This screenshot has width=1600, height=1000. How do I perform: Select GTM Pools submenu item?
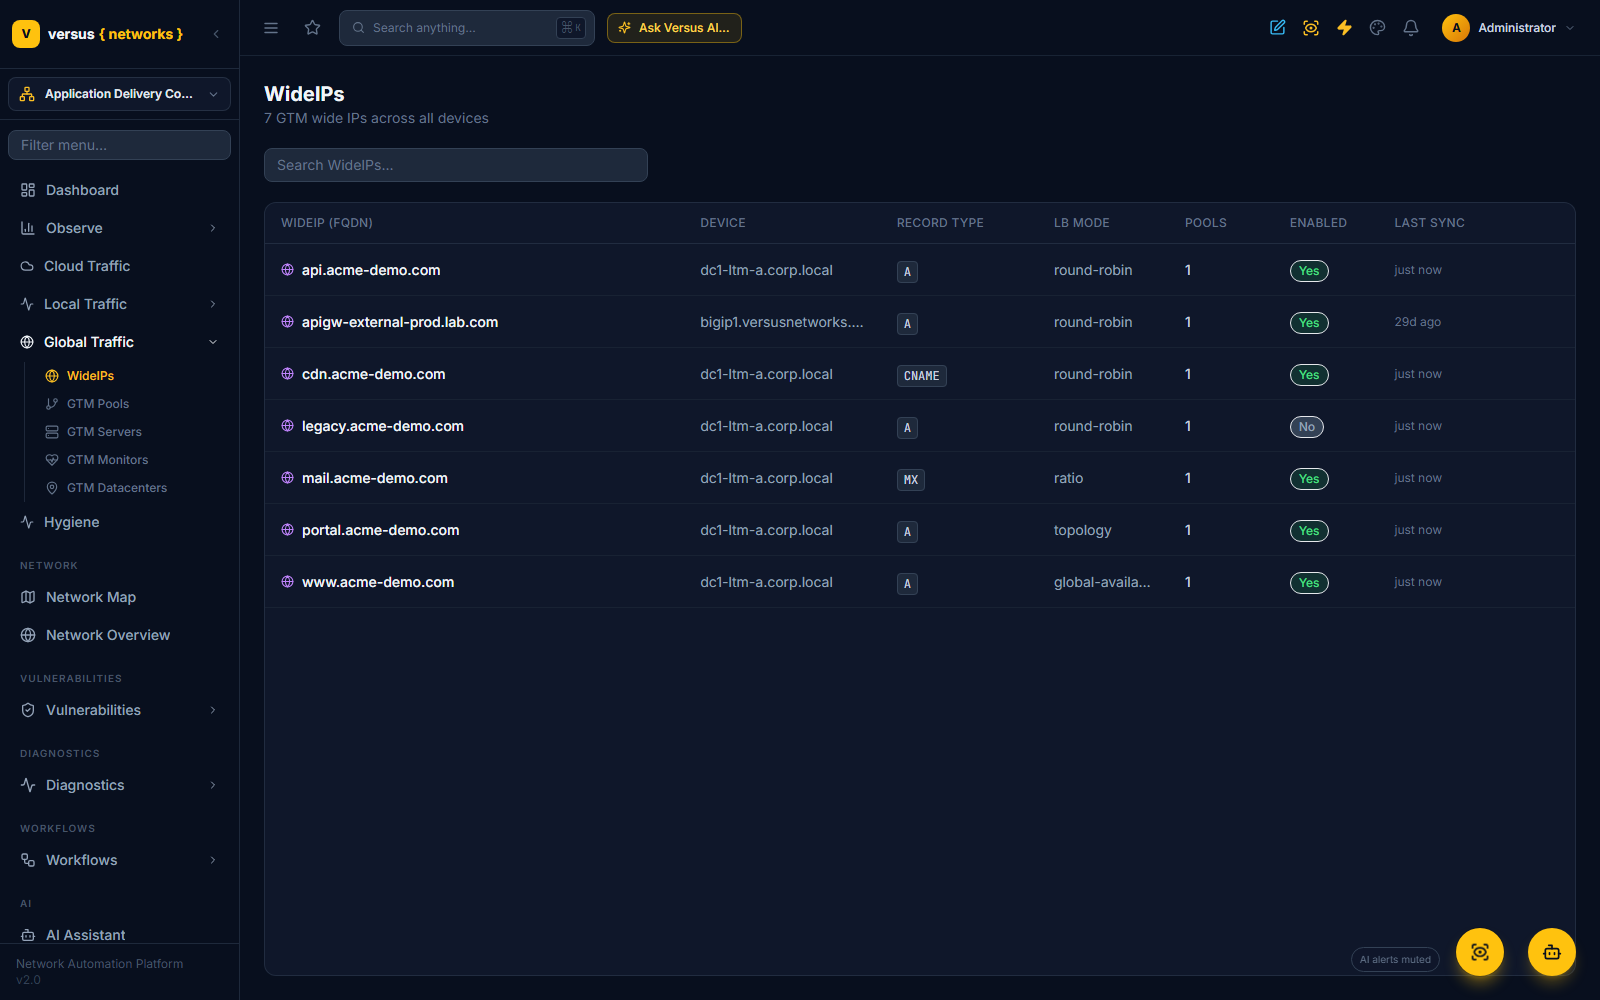[98, 404]
